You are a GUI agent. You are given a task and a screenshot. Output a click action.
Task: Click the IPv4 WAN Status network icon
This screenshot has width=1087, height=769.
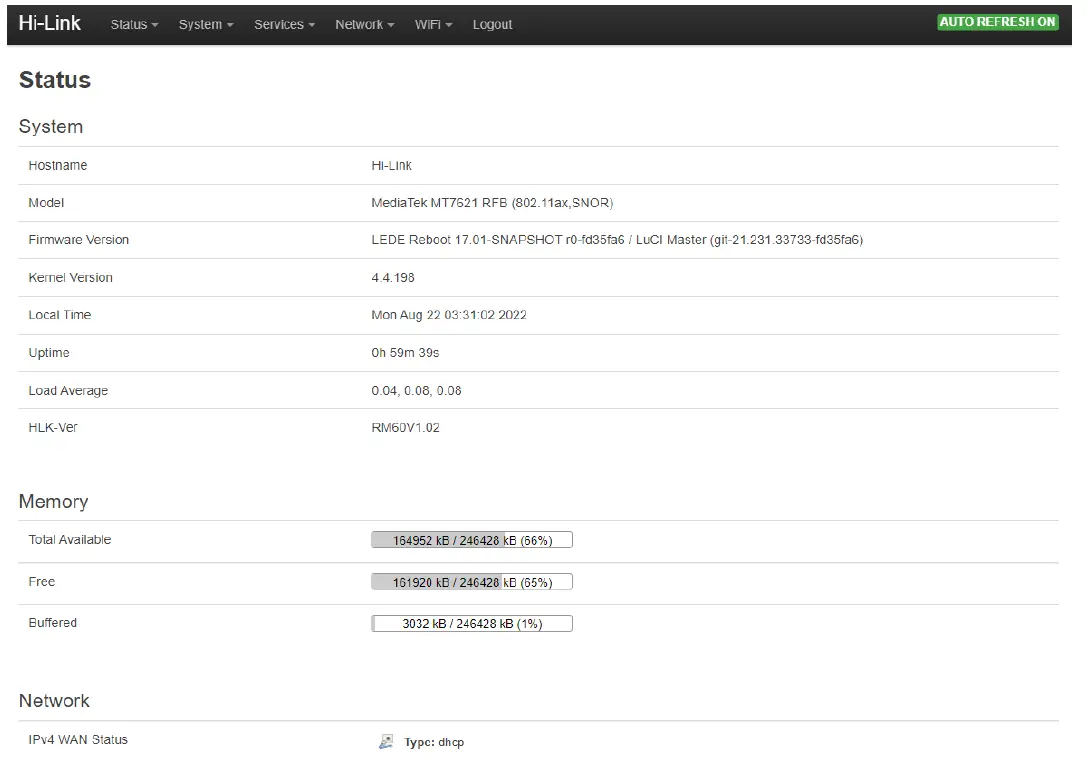pyautogui.click(x=386, y=742)
